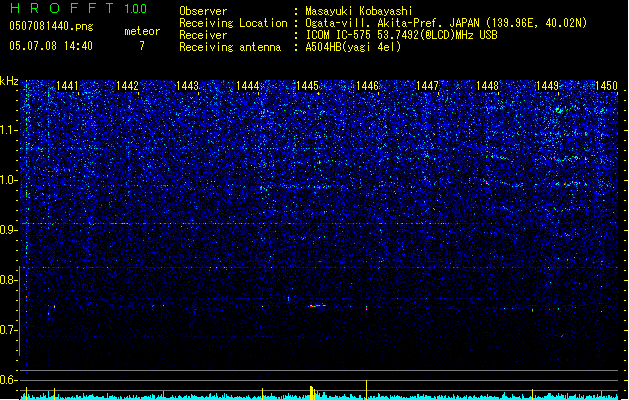629x400 pixels.
Task: Select the observer name Masayuki Kobayashi
Action: (359, 11)
